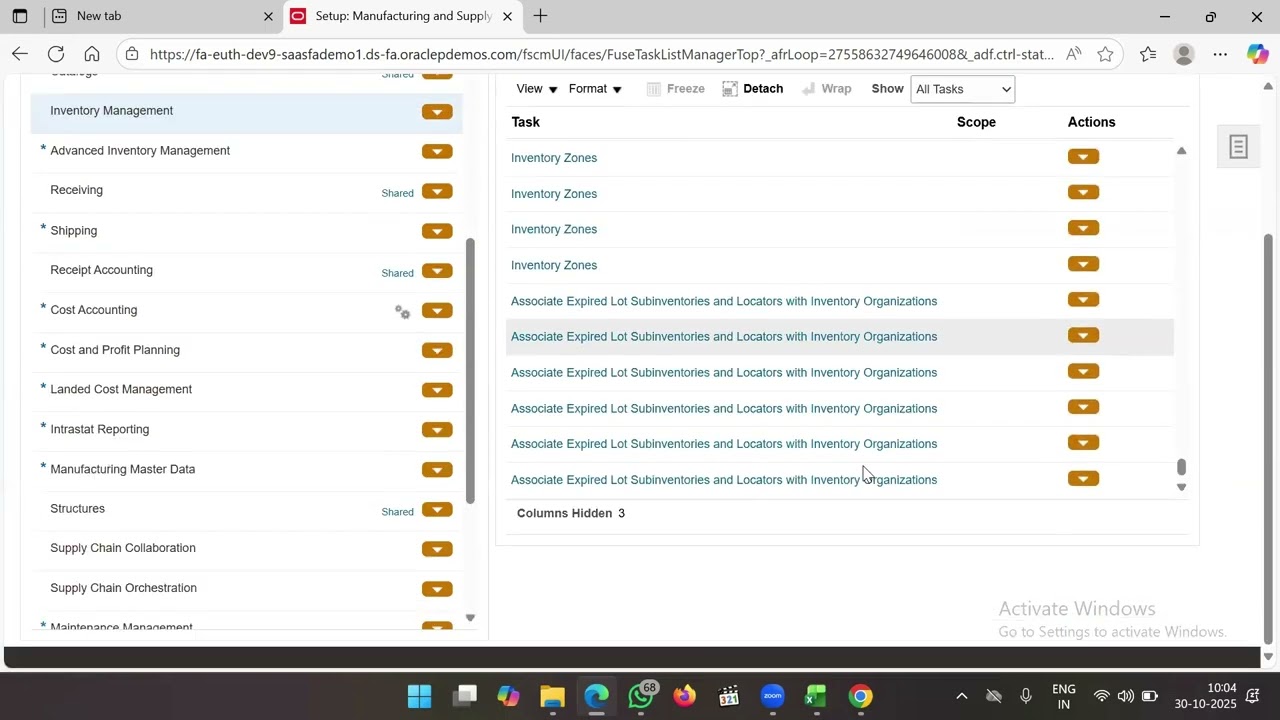
Task: Open Copilot sidebar icon
Action: point(1257,54)
